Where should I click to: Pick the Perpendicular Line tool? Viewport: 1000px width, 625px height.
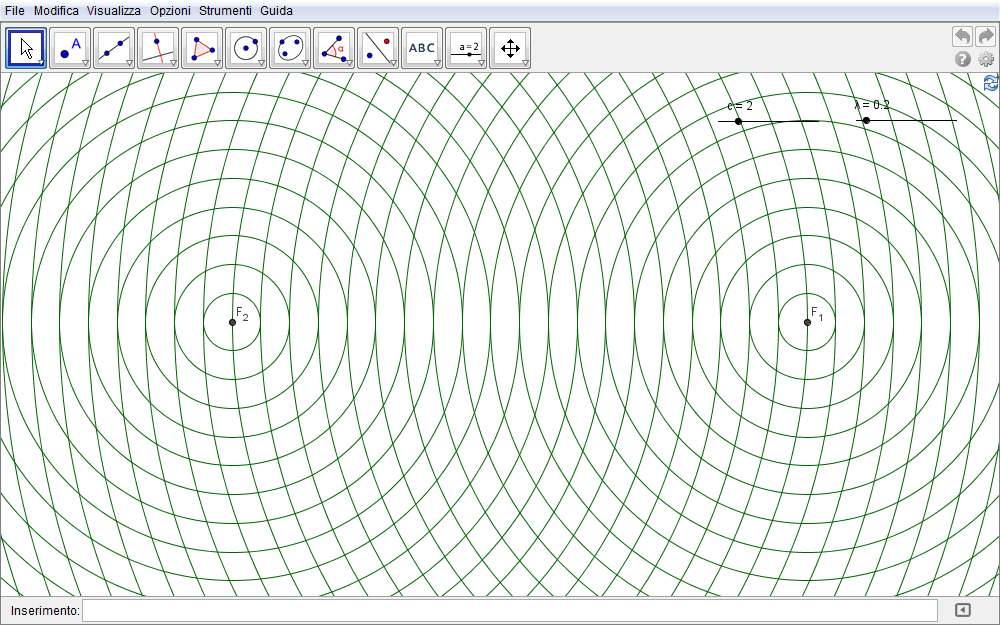click(x=158, y=48)
